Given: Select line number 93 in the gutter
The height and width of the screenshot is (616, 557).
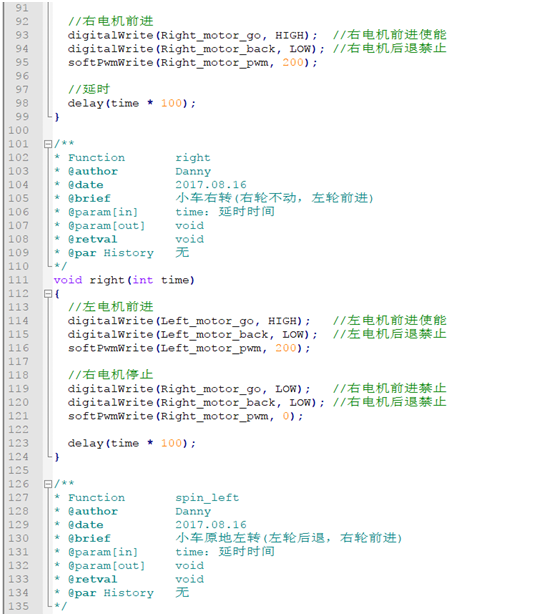Looking at the screenshot, I should coord(22,35).
